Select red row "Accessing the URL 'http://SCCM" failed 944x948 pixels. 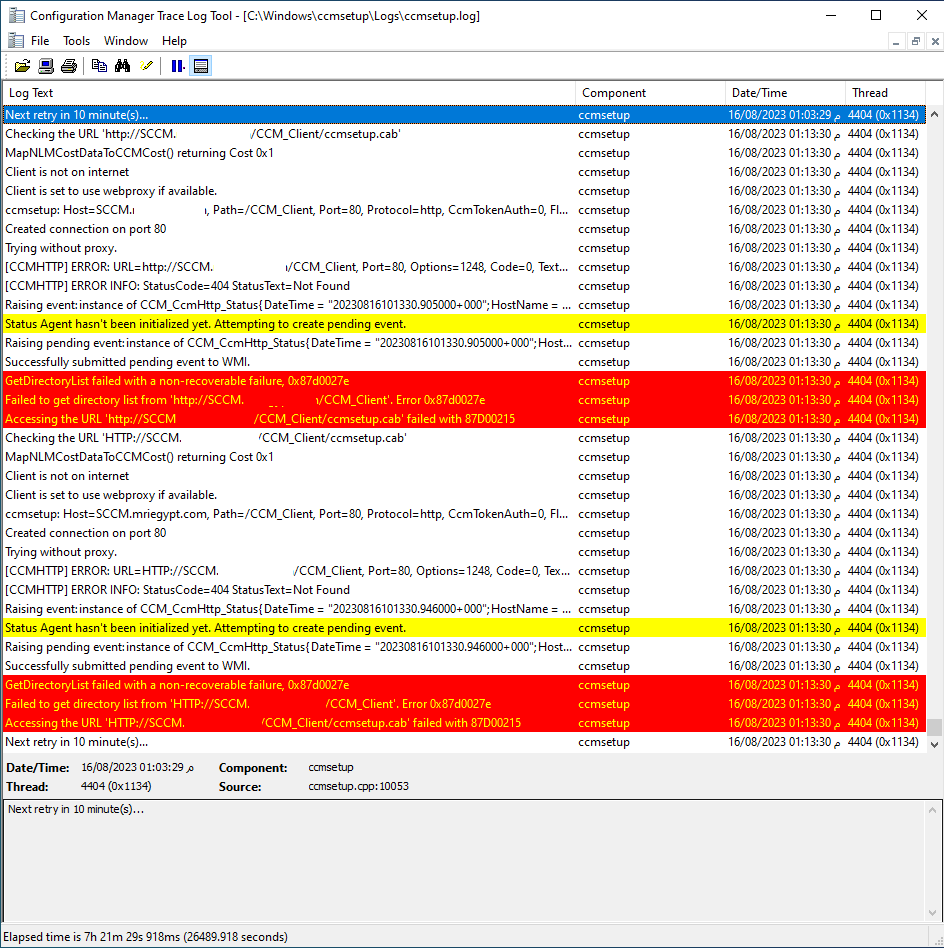[x=464, y=419]
